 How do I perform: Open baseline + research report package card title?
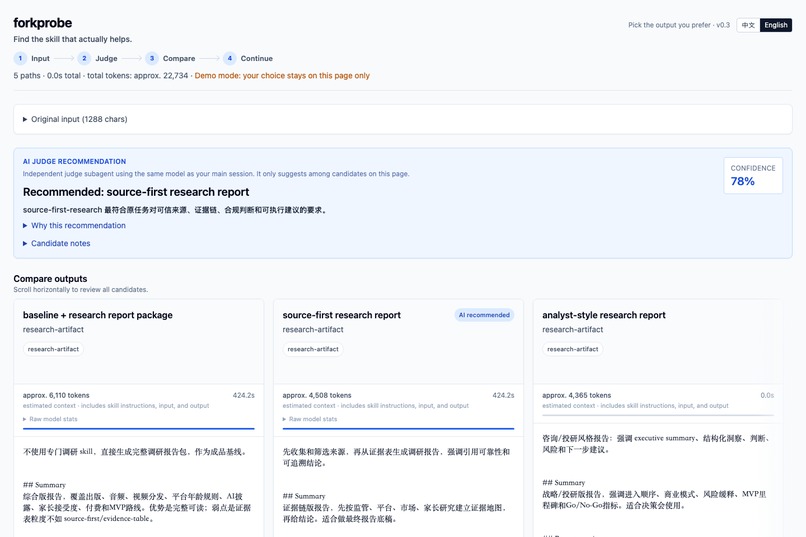(98, 315)
